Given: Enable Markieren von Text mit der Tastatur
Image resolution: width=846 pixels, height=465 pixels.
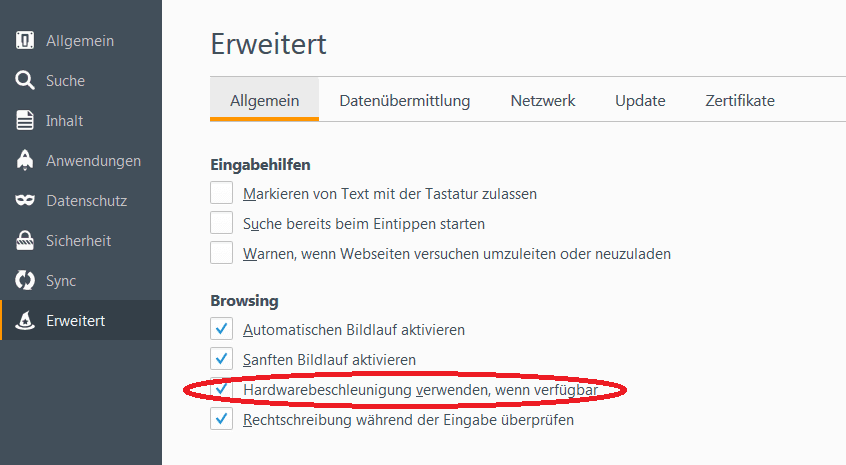Looking at the screenshot, I should 221,193.
